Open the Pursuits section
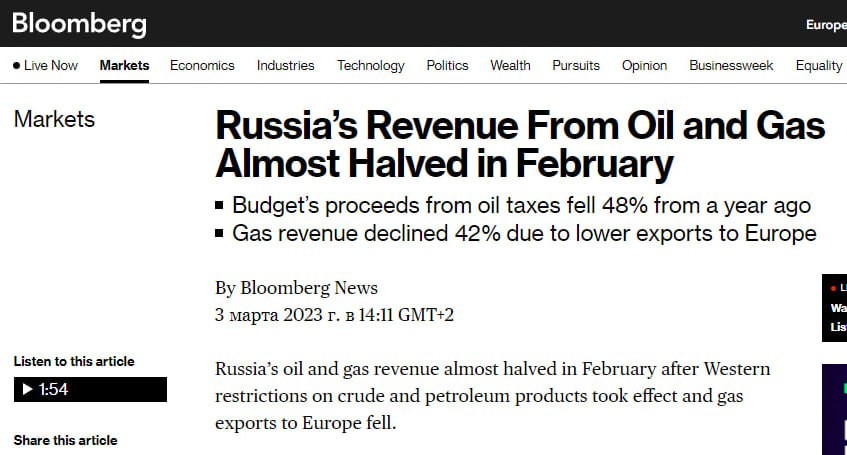The image size is (847, 455). point(576,66)
